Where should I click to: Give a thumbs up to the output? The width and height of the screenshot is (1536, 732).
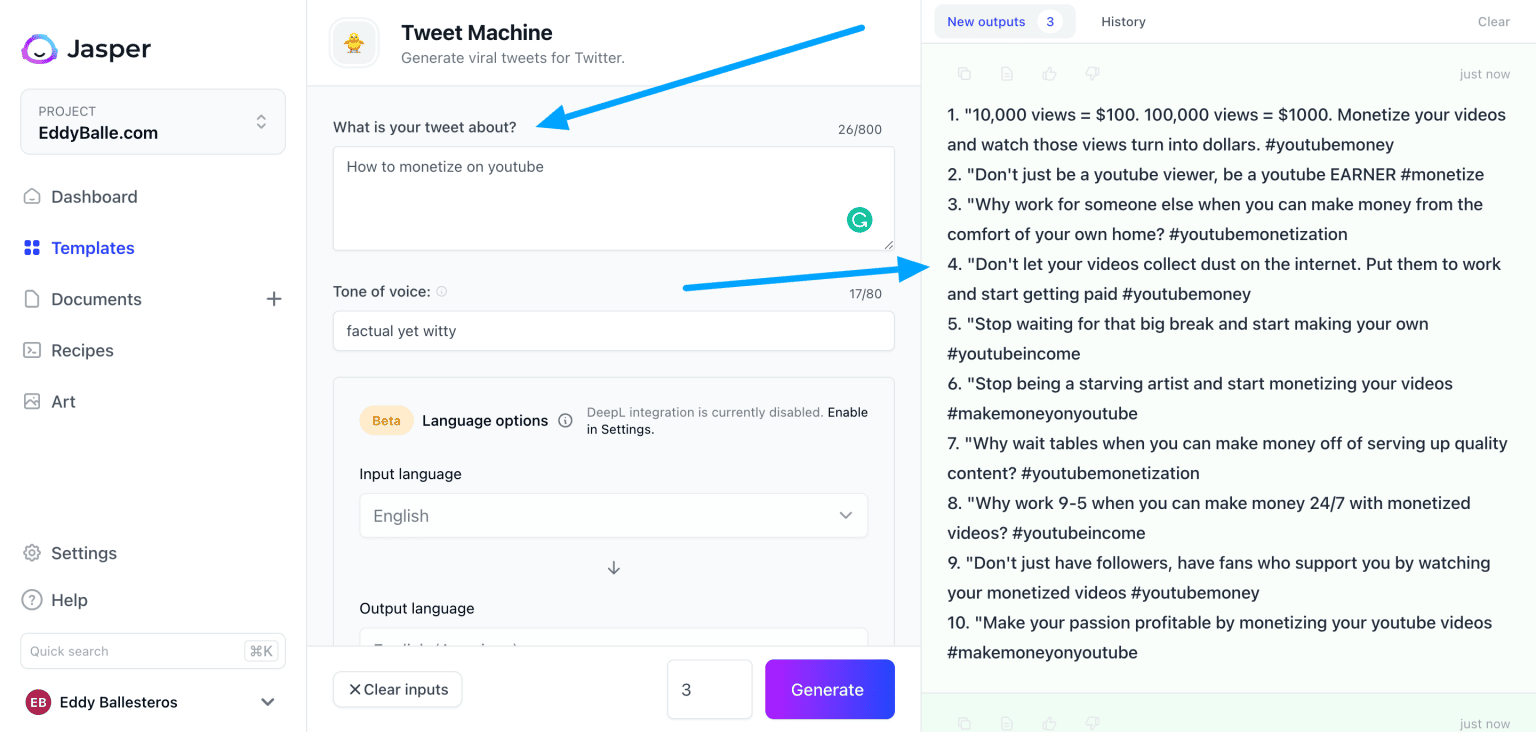[x=1048, y=73]
